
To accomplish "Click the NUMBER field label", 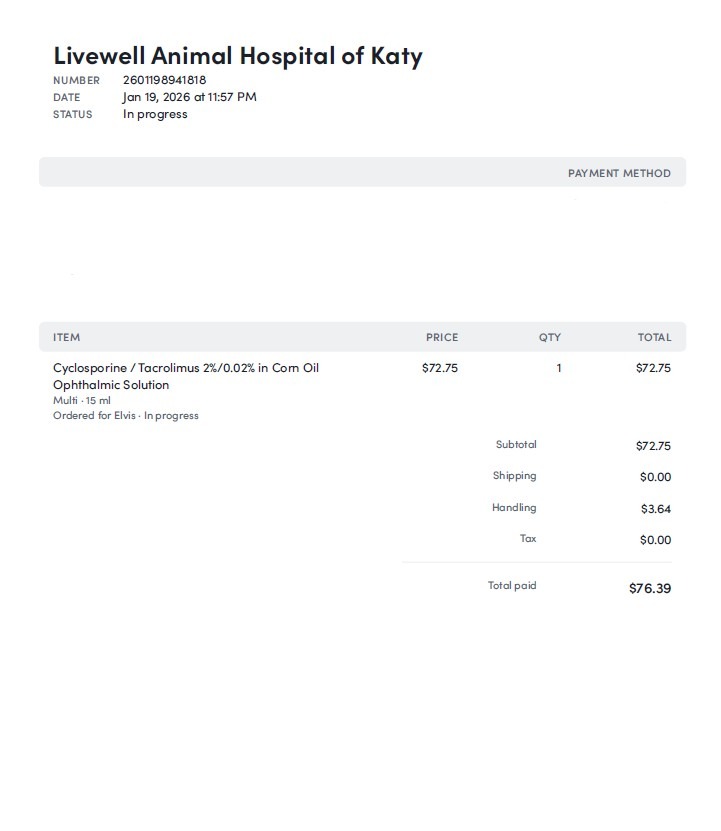I will tap(76, 80).
